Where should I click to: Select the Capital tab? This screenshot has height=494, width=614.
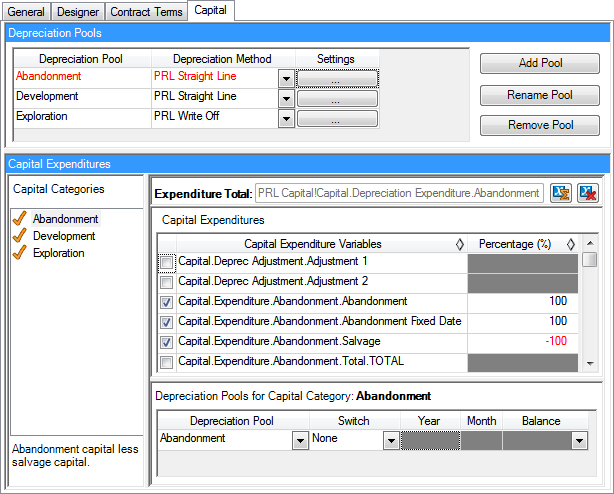[211, 10]
